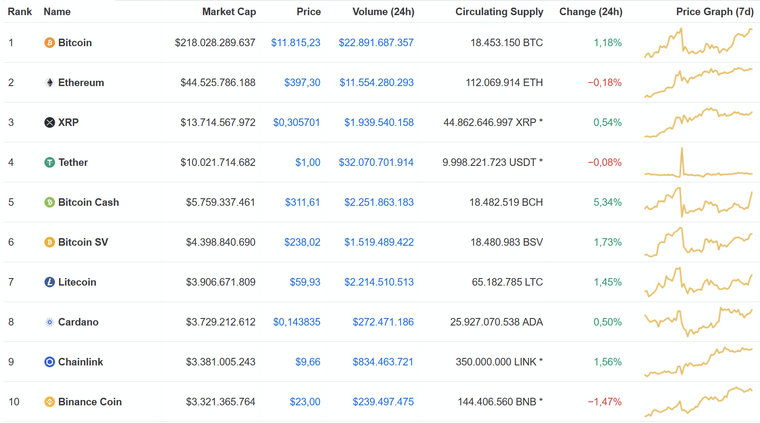Image resolution: width=760 pixels, height=423 pixels.
Task: Click Bitcoin volume $22.891.687.357
Action: pos(376,43)
